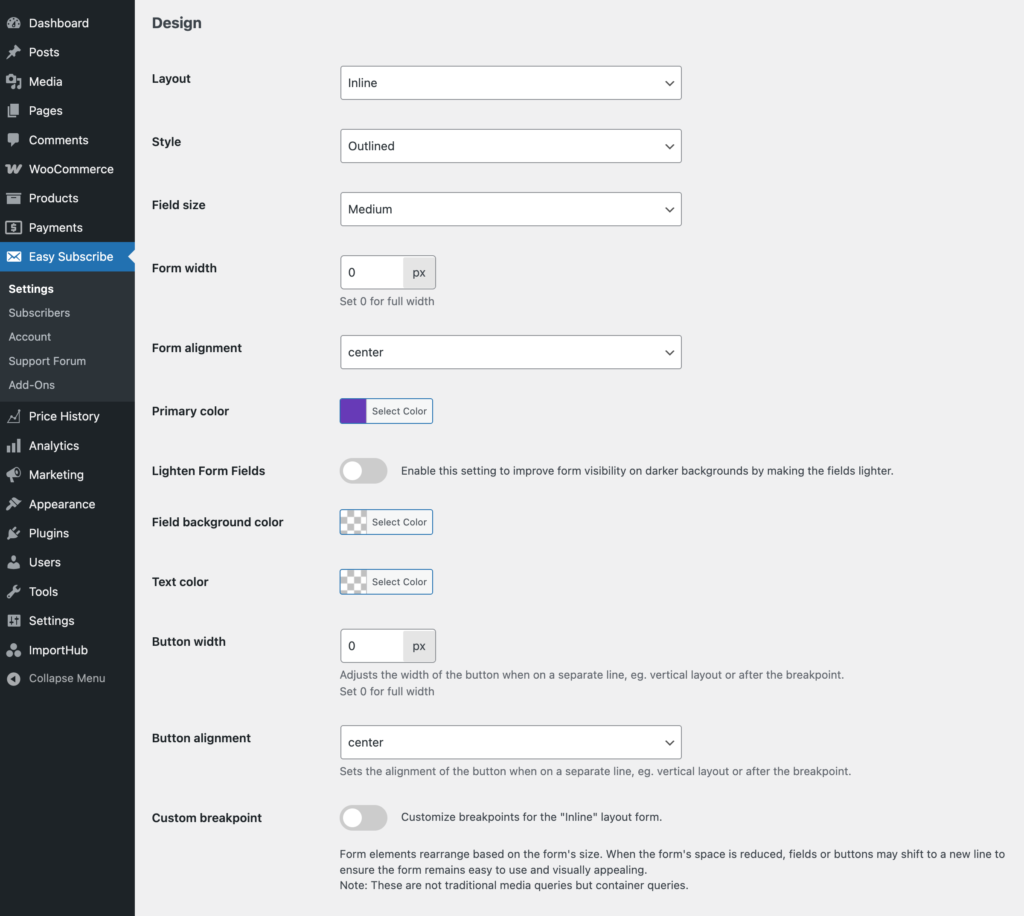This screenshot has height=916, width=1024.
Task: Open the Layout dropdown set to Inline
Action: tap(510, 83)
